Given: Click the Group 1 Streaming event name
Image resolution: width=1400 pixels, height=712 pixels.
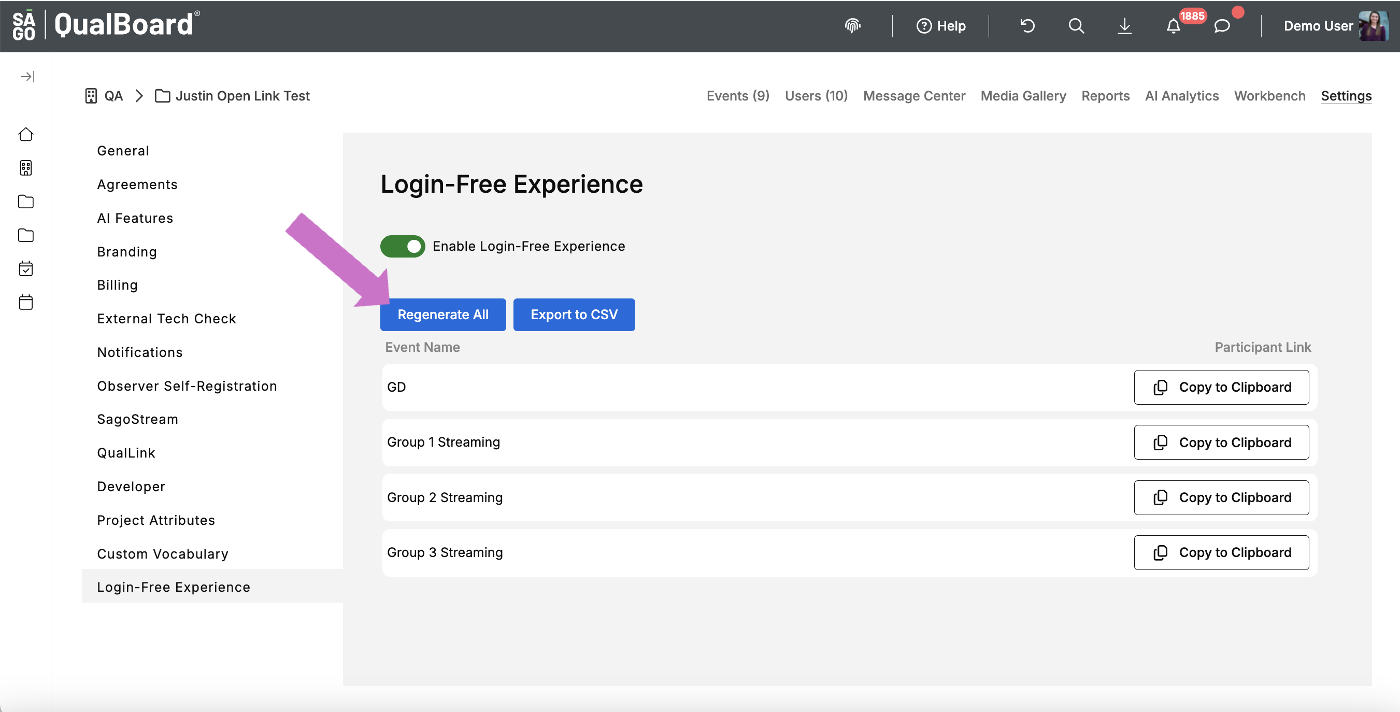Looking at the screenshot, I should pyautogui.click(x=443, y=442).
